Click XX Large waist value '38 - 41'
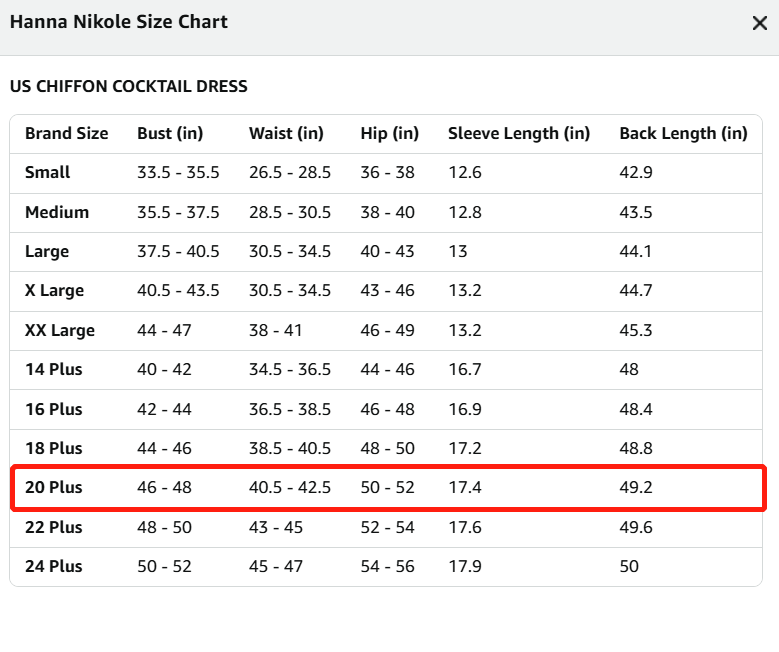The image size is (779, 652). click(275, 330)
